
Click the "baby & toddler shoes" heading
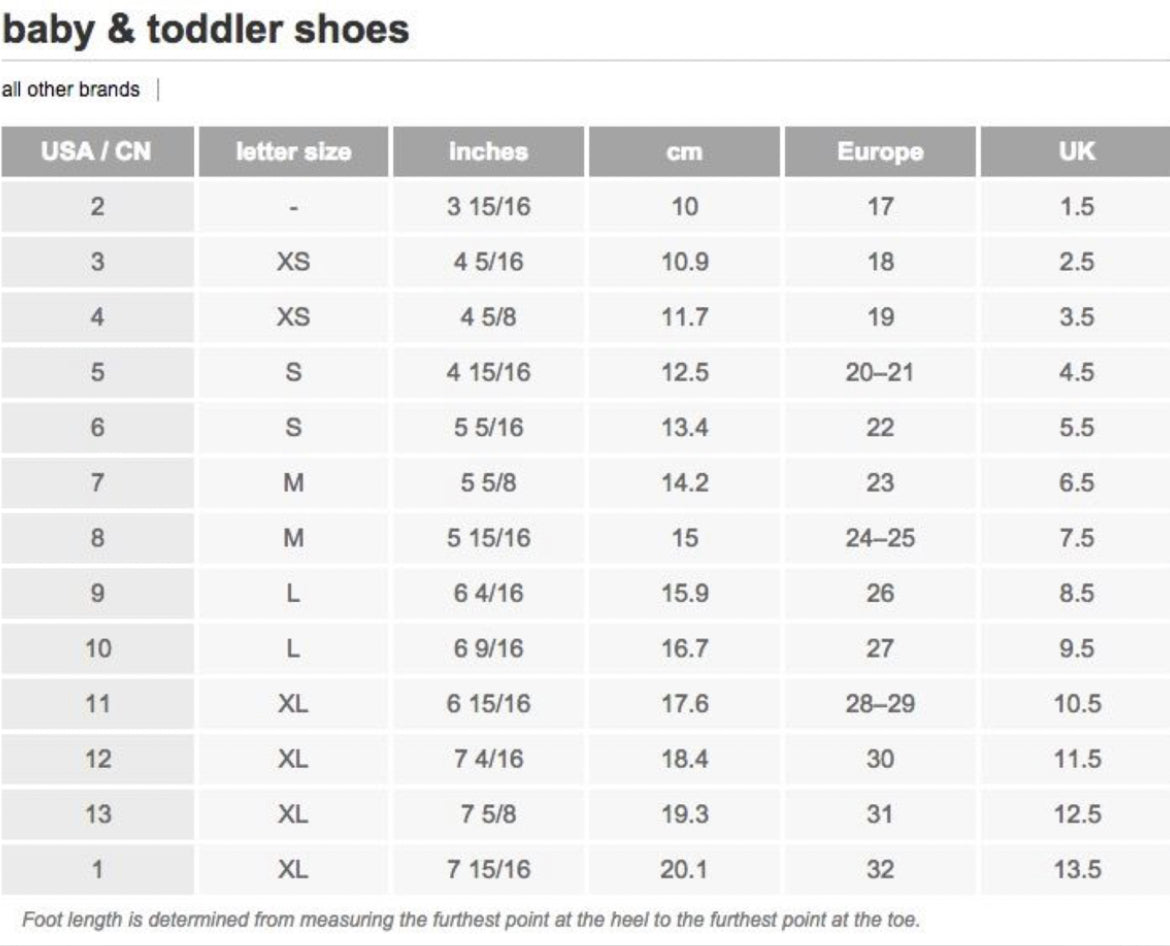click(205, 29)
